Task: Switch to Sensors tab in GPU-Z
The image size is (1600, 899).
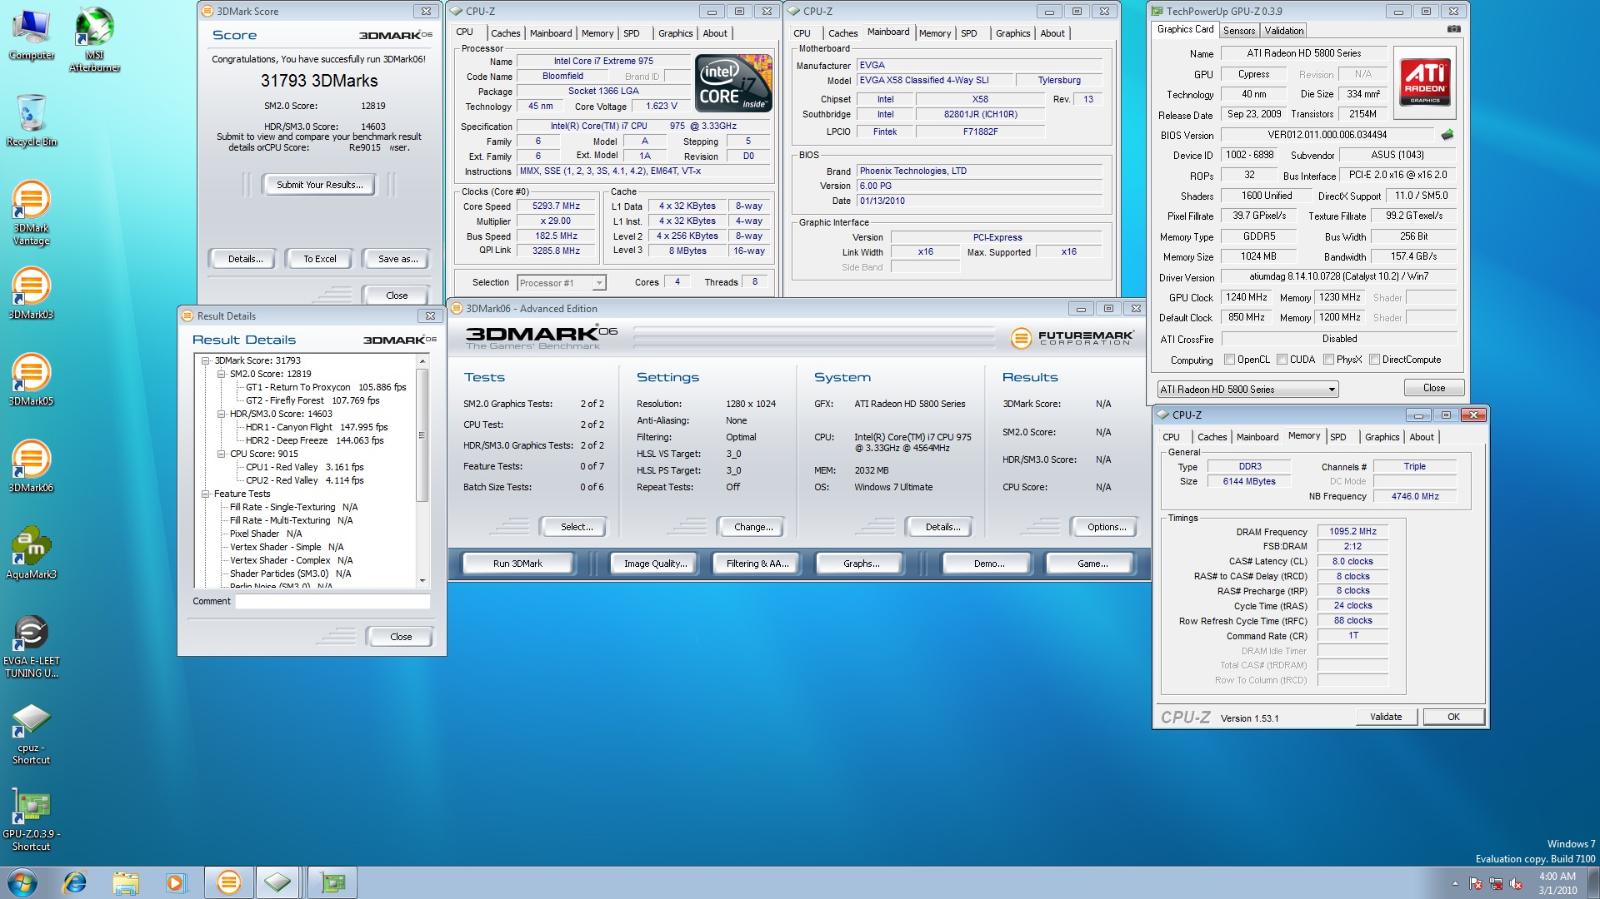Action: [x=1239, y=30]
